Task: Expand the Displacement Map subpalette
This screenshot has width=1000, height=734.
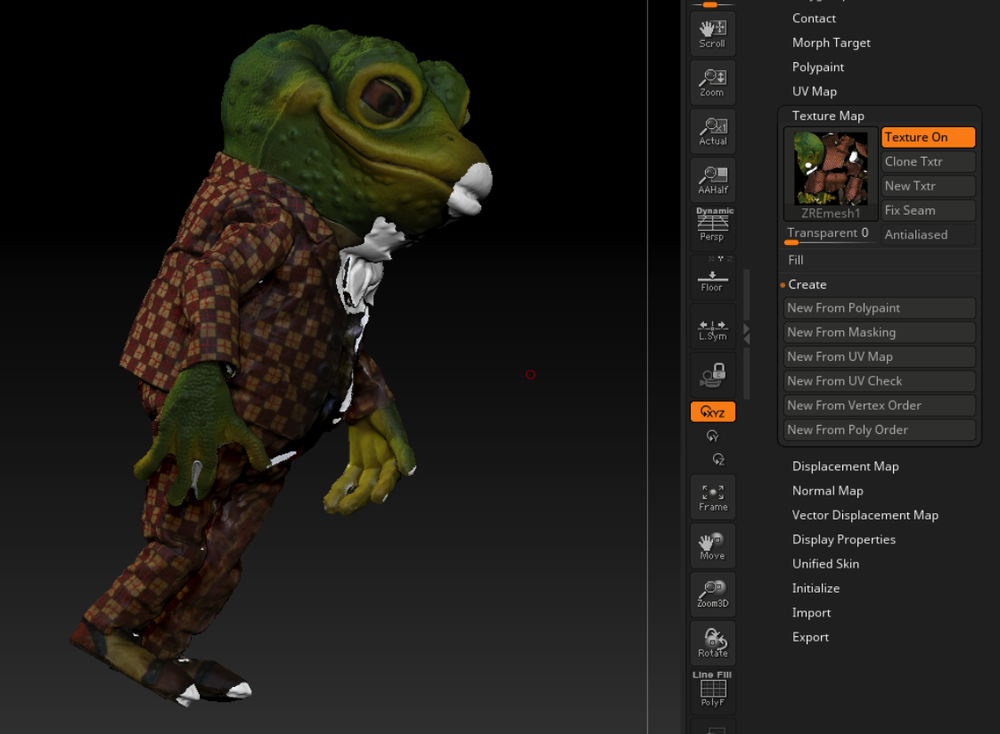Action: point(845,466)
